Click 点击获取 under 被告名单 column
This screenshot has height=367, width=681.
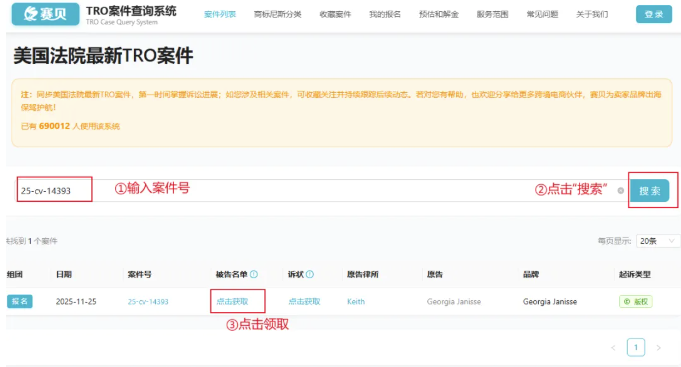[x=232, y=301]
